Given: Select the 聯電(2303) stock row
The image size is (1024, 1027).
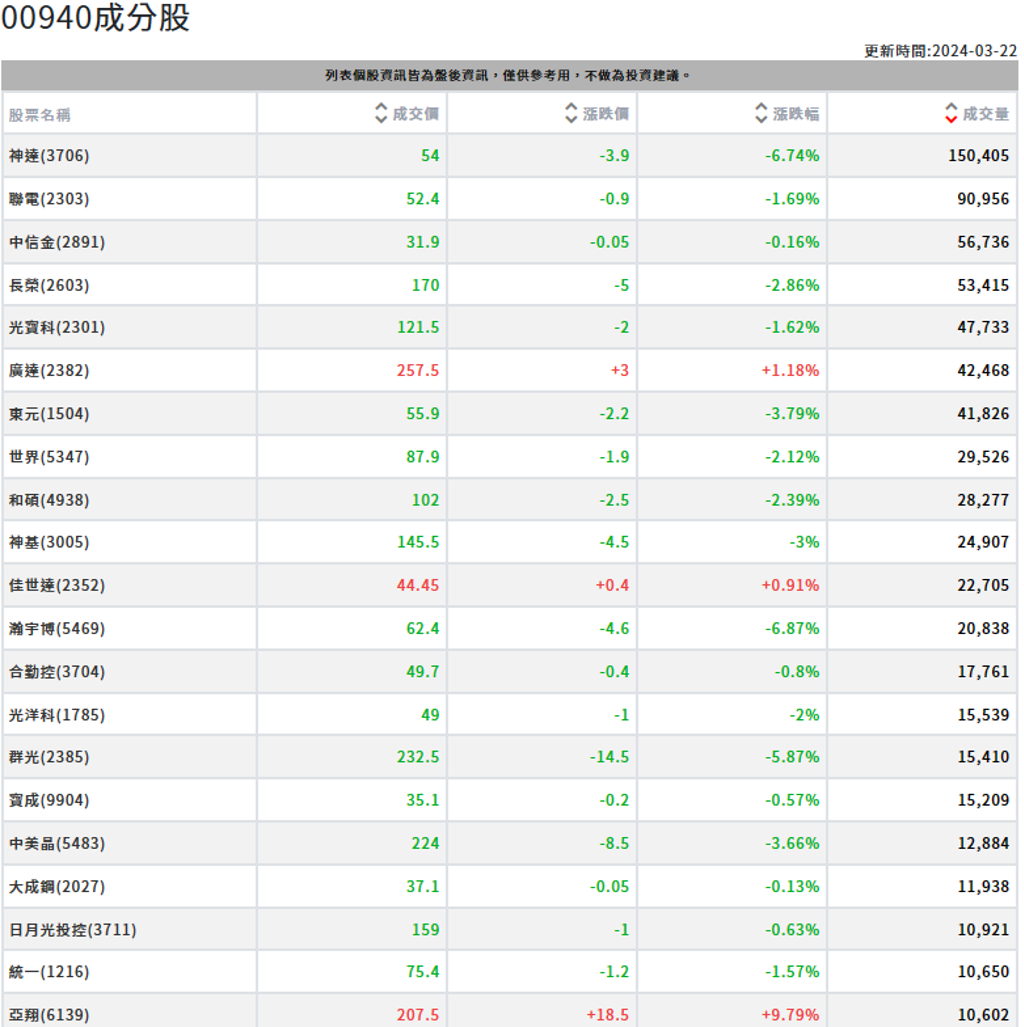Looking at the screenshot, I should [42, 198].
